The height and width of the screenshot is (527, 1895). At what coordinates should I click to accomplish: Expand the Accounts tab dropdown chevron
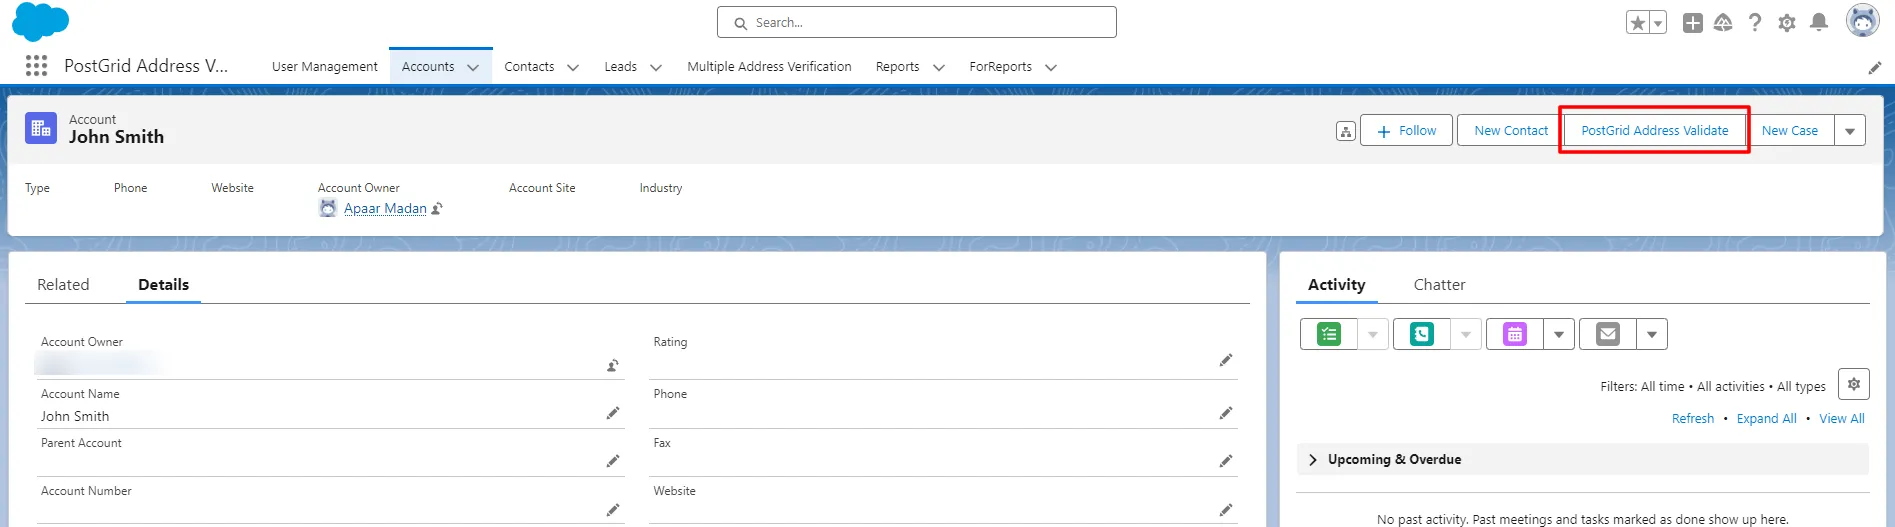(473, 67)
